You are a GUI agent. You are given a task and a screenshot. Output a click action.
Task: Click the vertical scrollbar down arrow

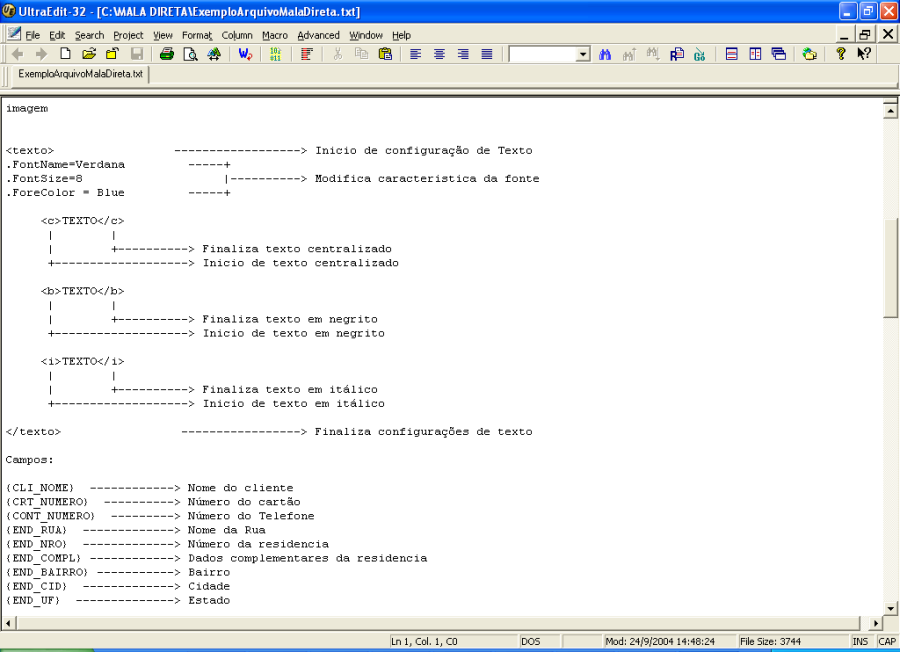pos(890,608)
